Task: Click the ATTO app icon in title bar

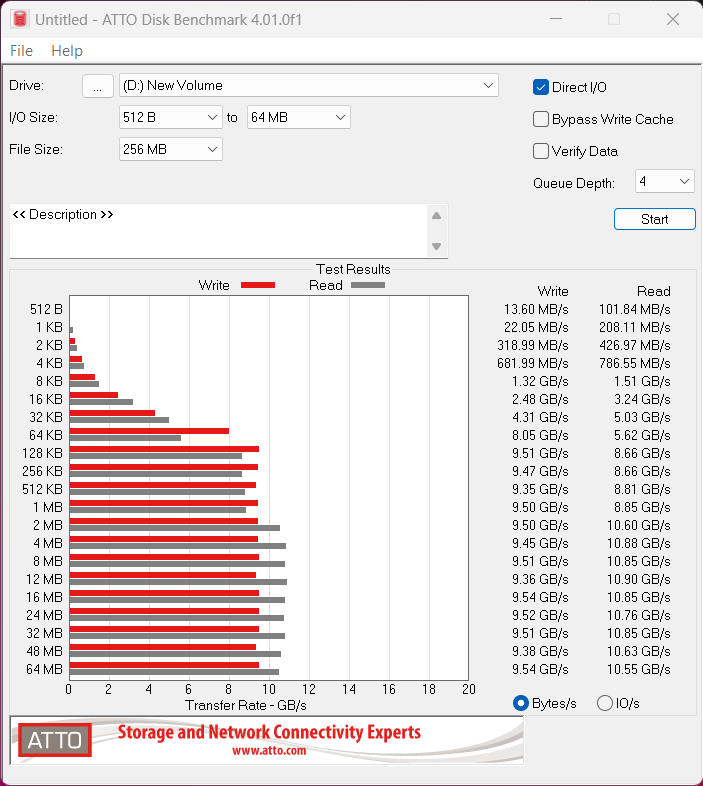Action: pos(18,19)
